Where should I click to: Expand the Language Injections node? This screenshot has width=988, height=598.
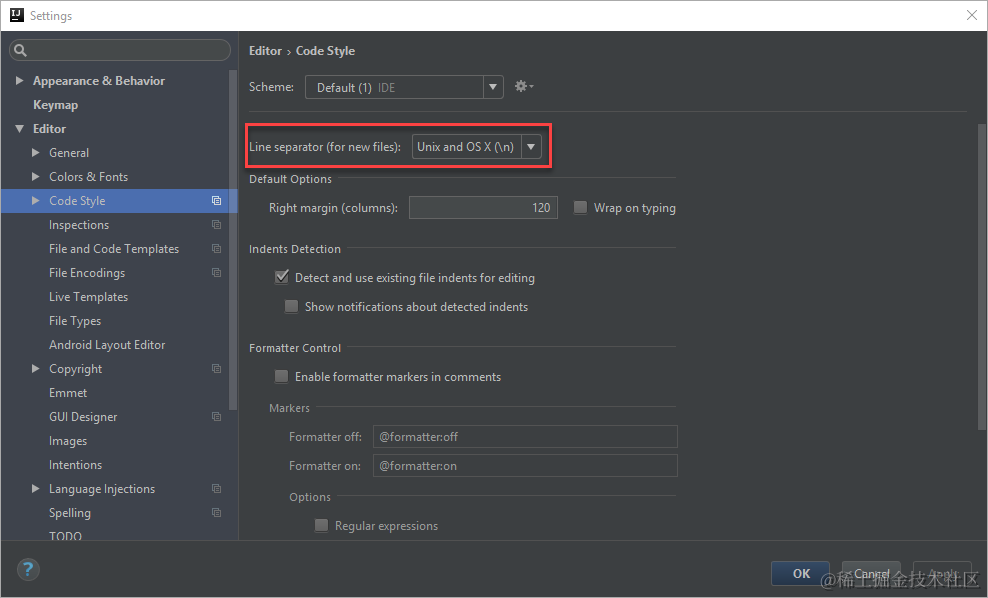coord(36,488)
